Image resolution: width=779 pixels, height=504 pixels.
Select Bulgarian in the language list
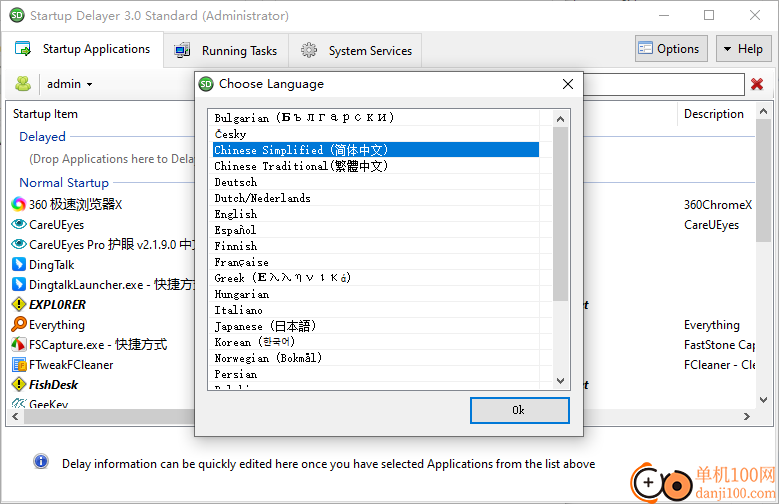pos(376,118)
